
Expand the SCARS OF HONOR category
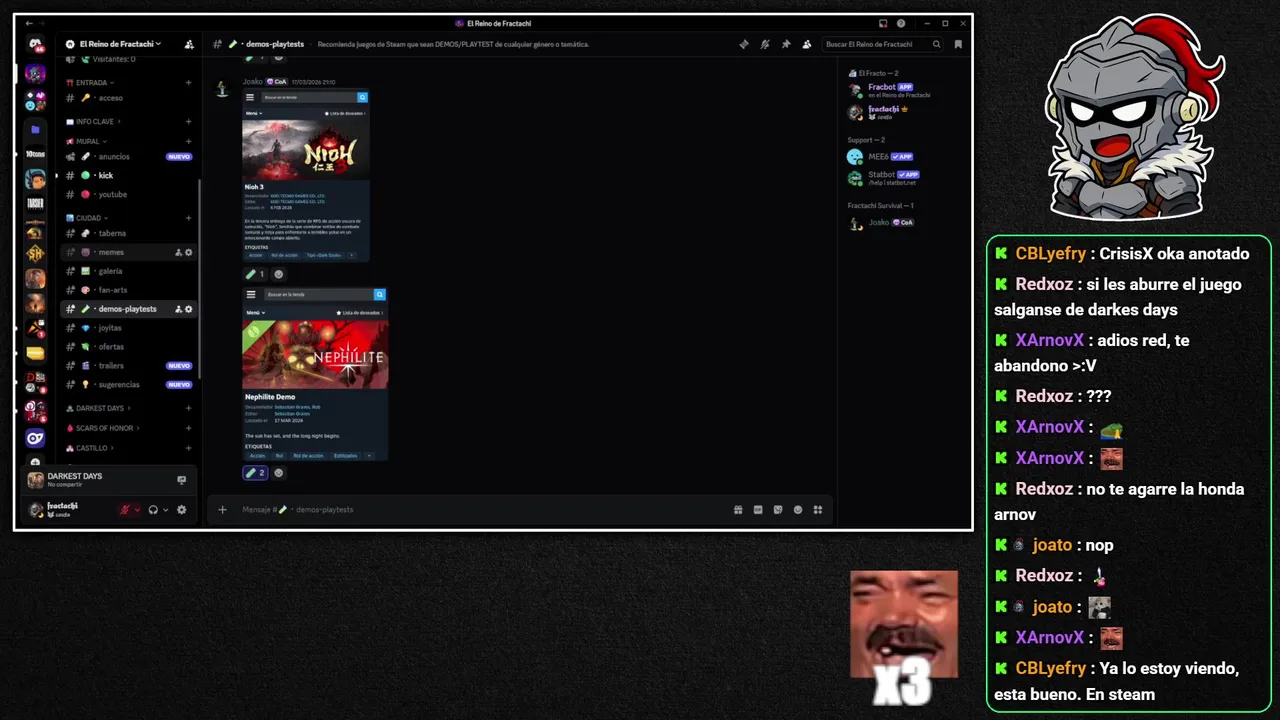103,428
